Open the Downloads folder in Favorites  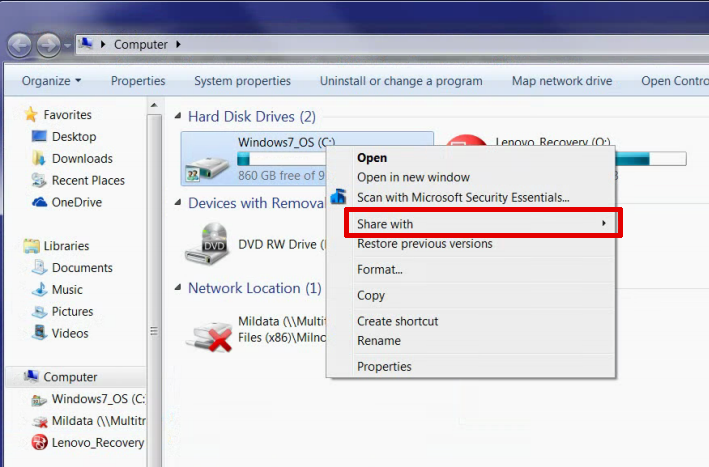coord(82,158)
